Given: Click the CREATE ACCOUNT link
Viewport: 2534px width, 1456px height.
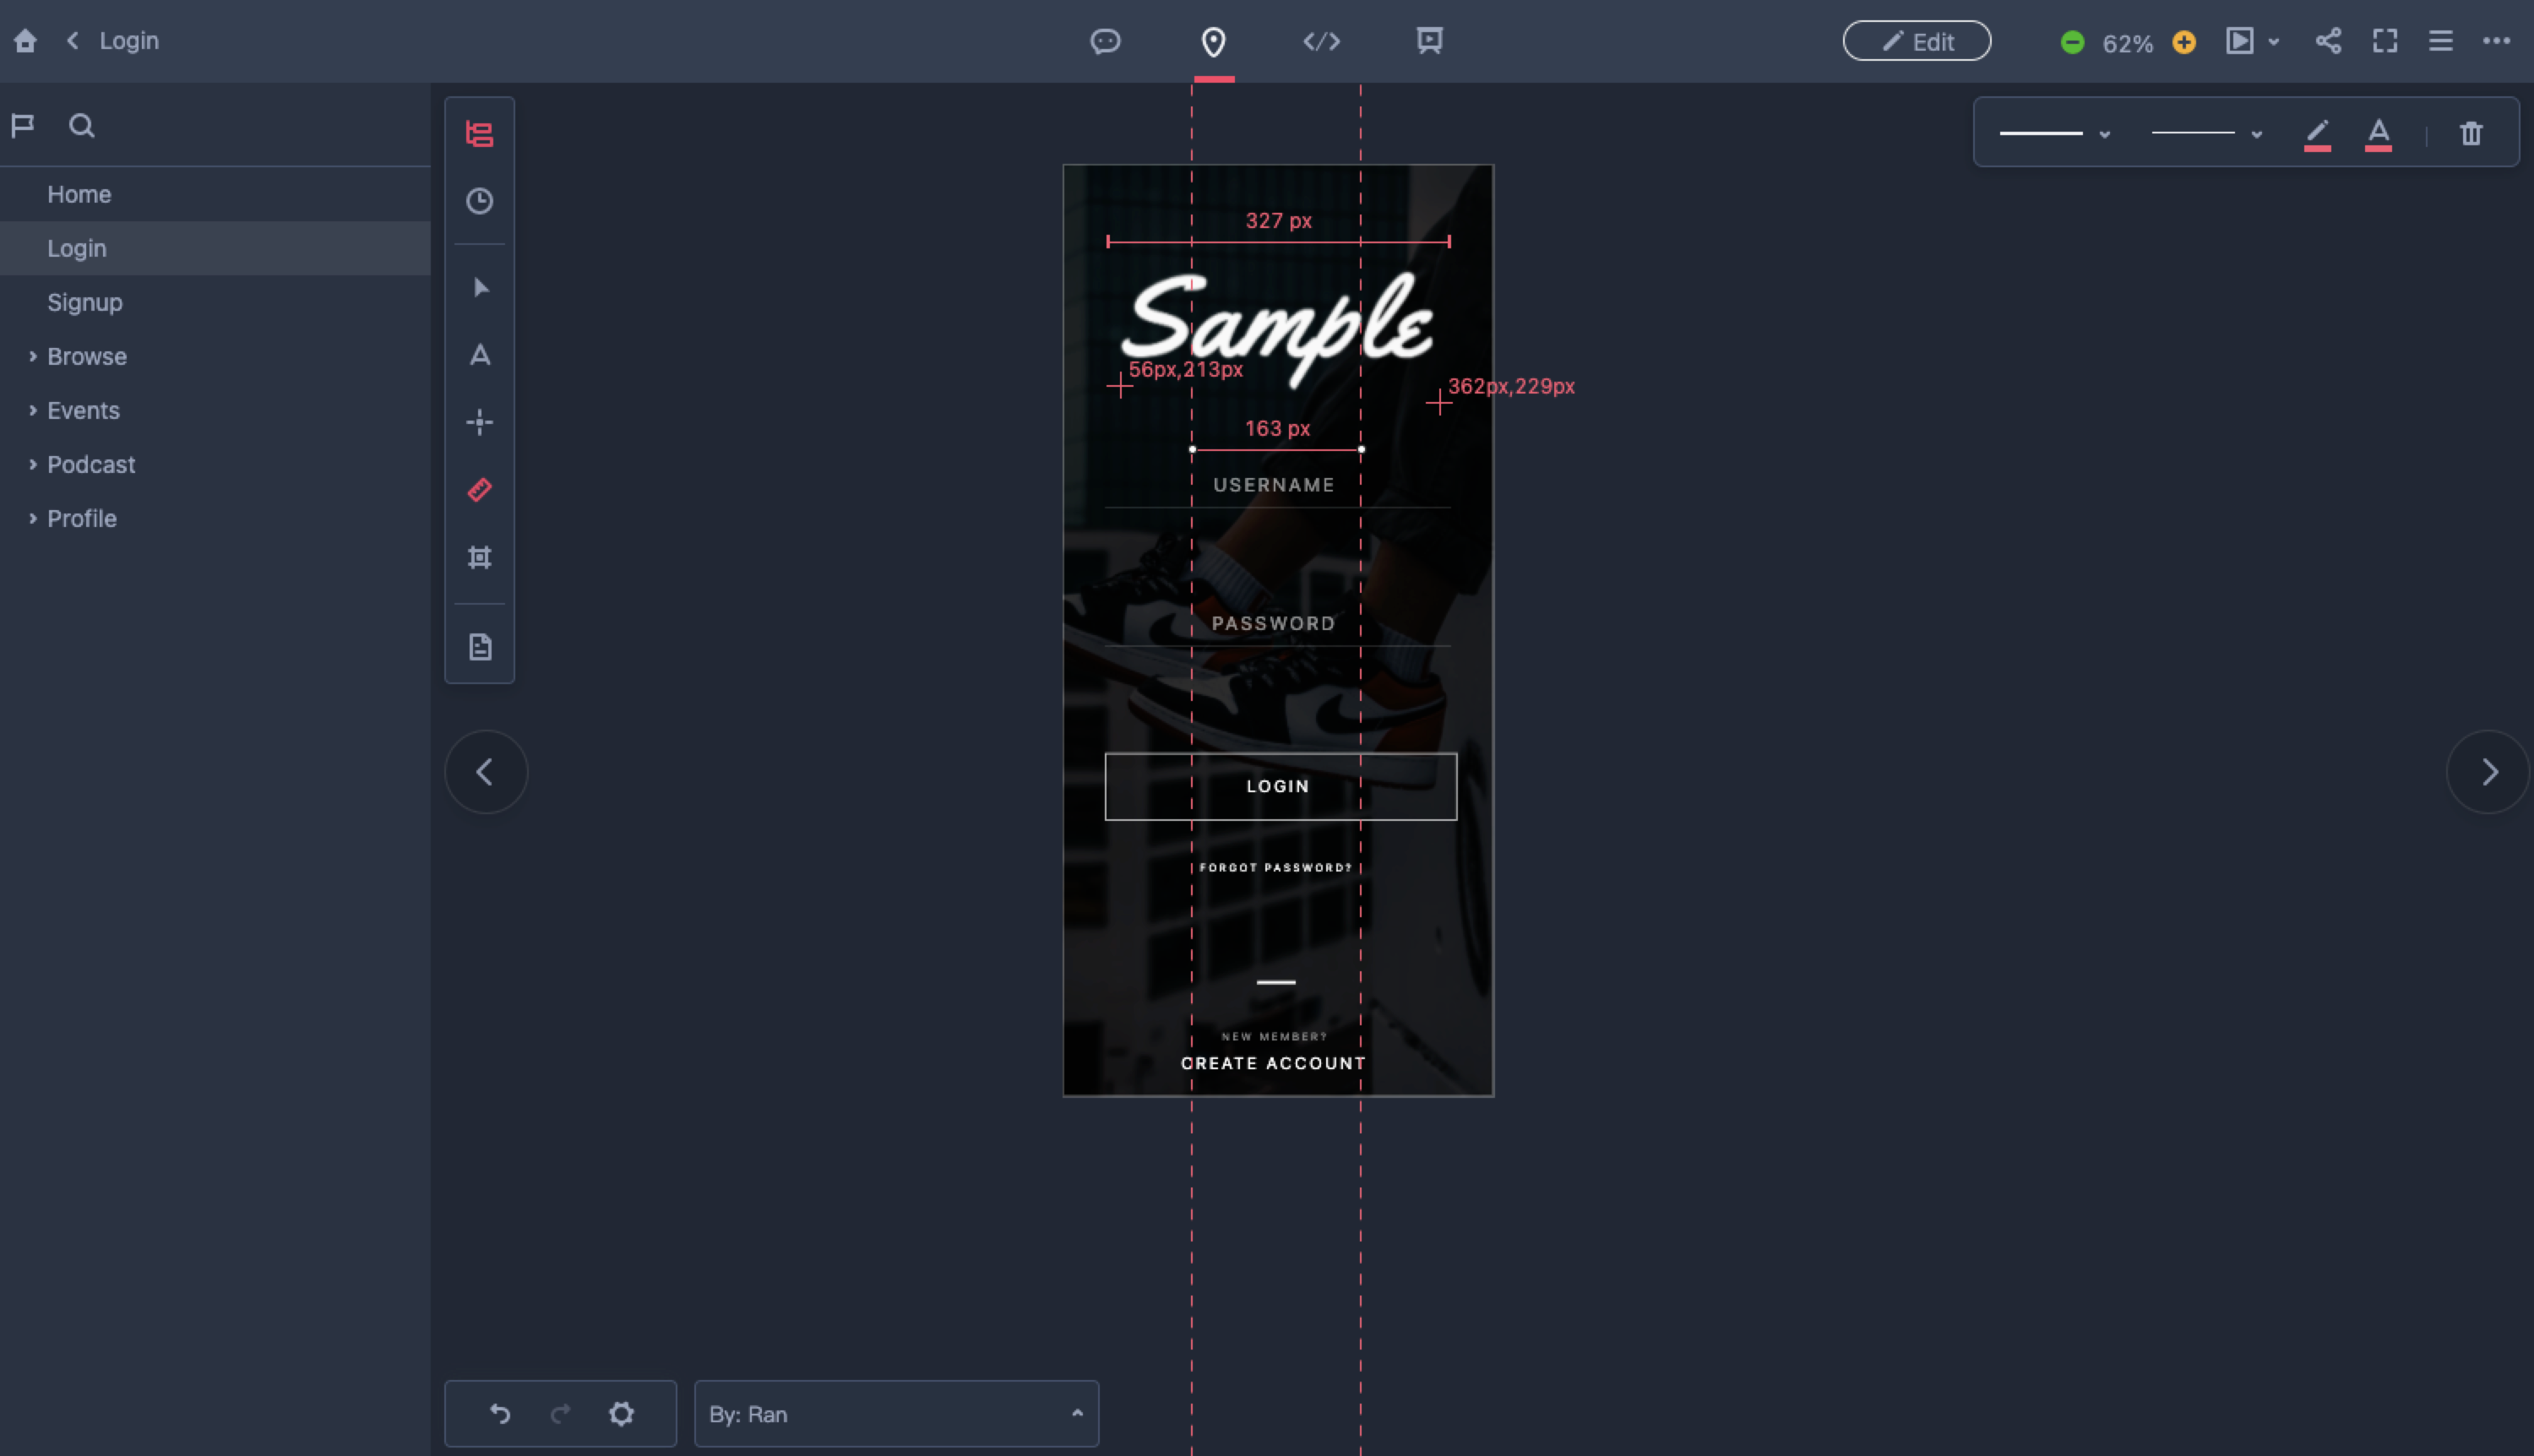Looking at the screenshot, I should pos(1273,1063).
